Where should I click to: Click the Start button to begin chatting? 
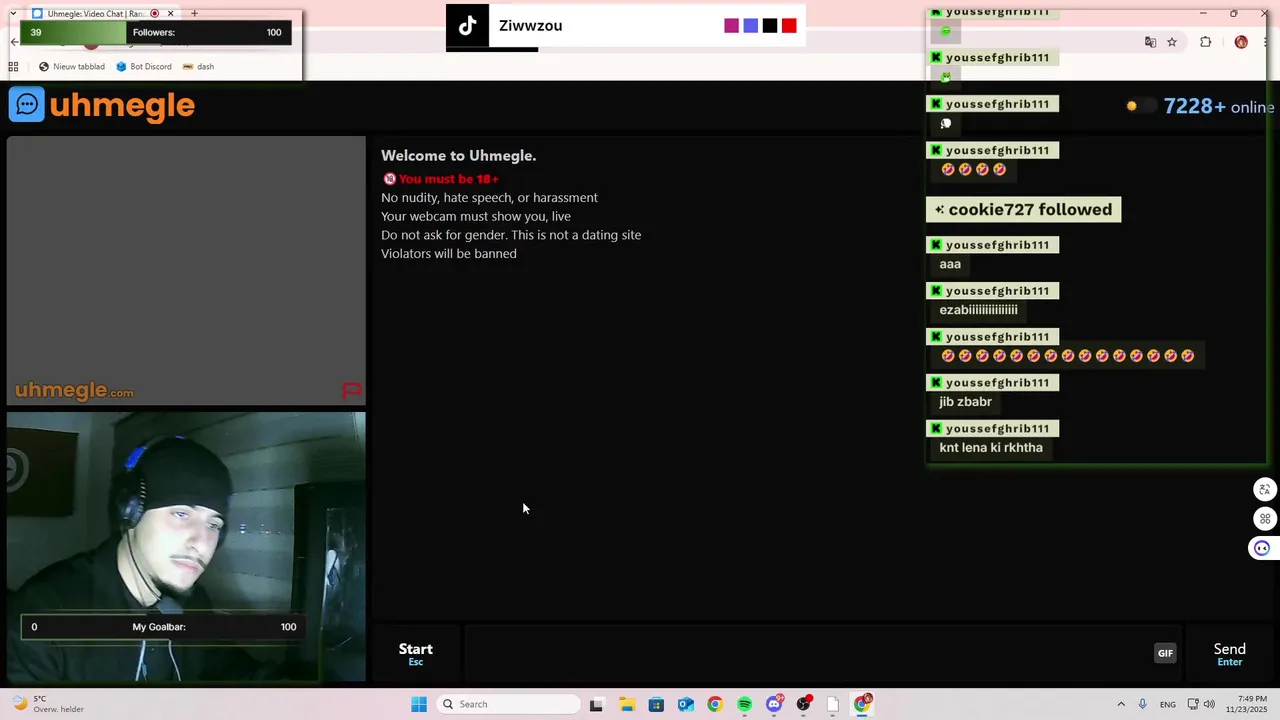[x=416, y=654]
